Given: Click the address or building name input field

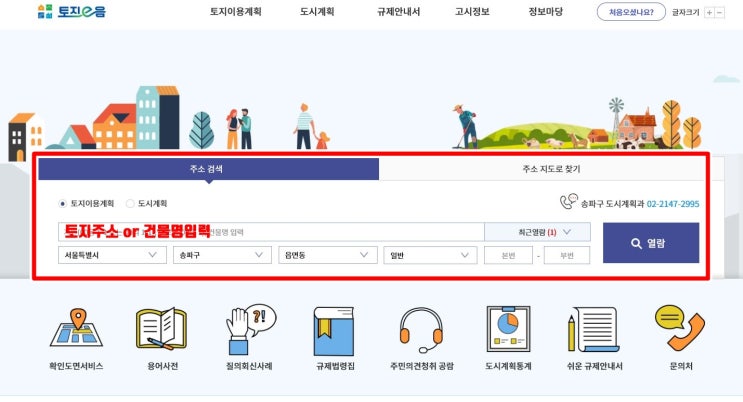Looking at the screenshot, I should pyautogui.click(x=271, y=232).
